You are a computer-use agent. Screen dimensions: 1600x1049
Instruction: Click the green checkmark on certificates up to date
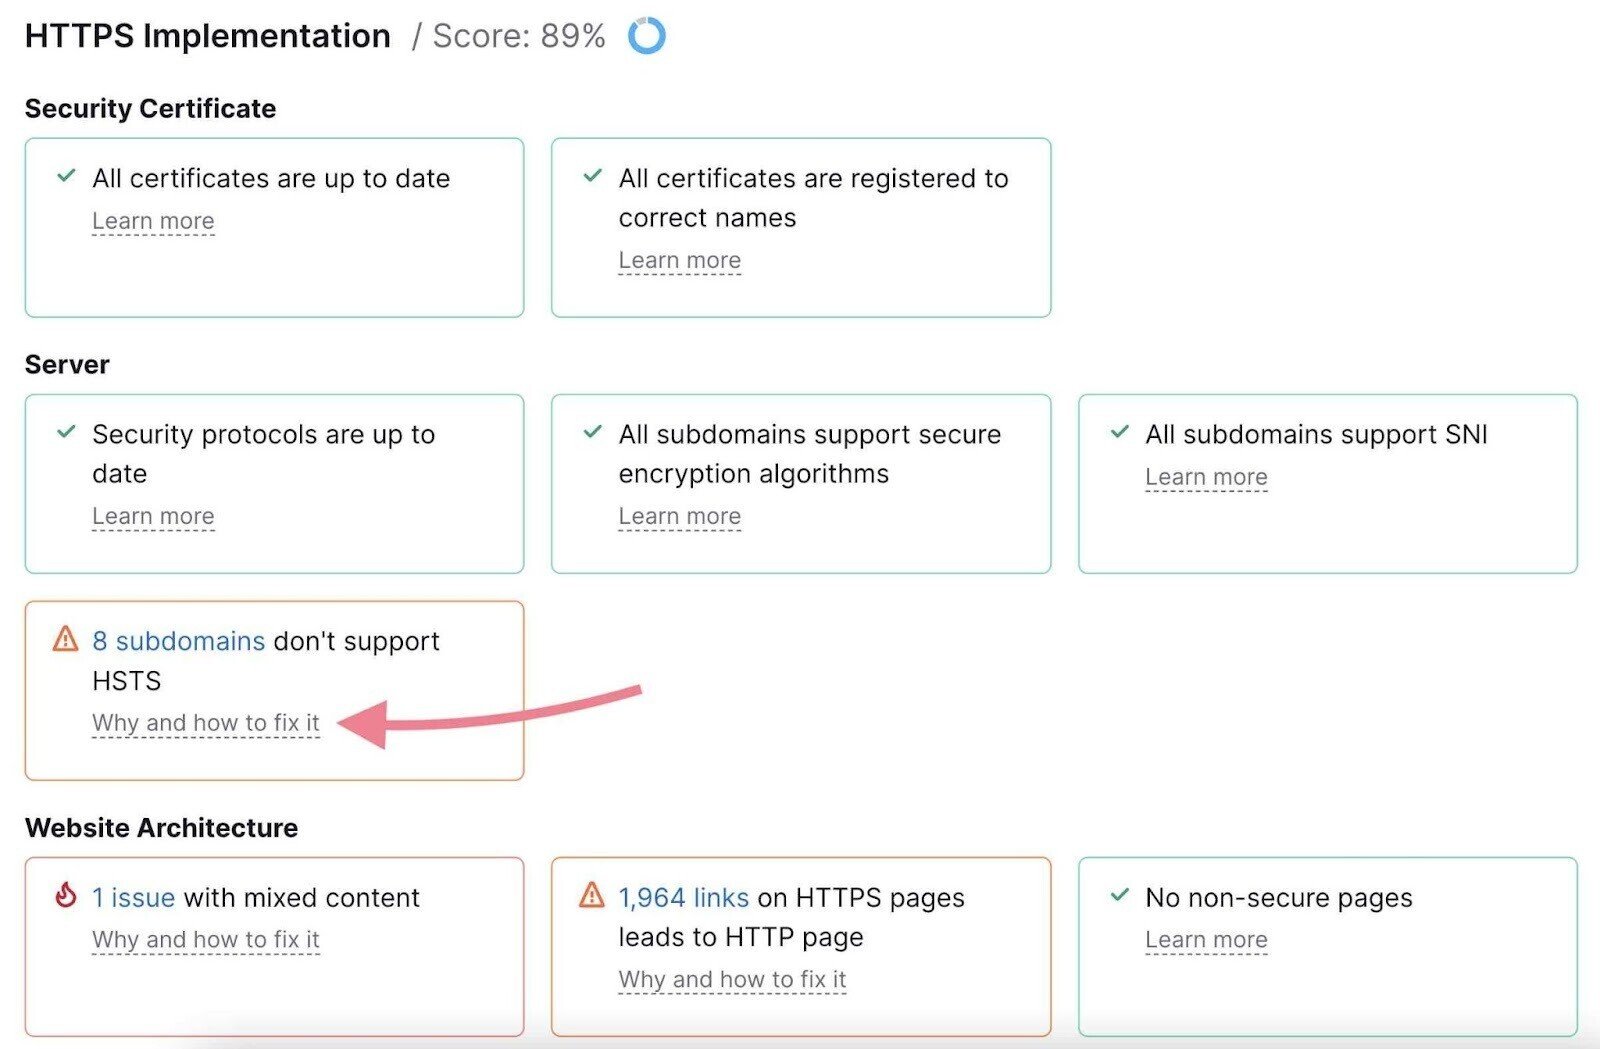pyautogui.click(x=65, y=175)
